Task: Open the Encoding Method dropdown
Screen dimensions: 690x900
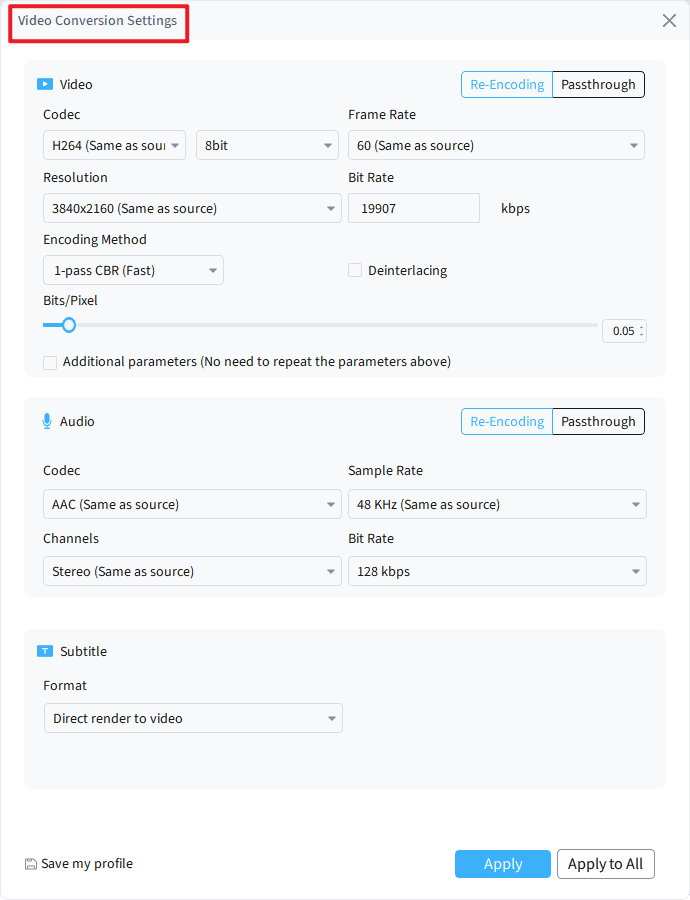Action: pyautogui.click(x=133, y=270)
